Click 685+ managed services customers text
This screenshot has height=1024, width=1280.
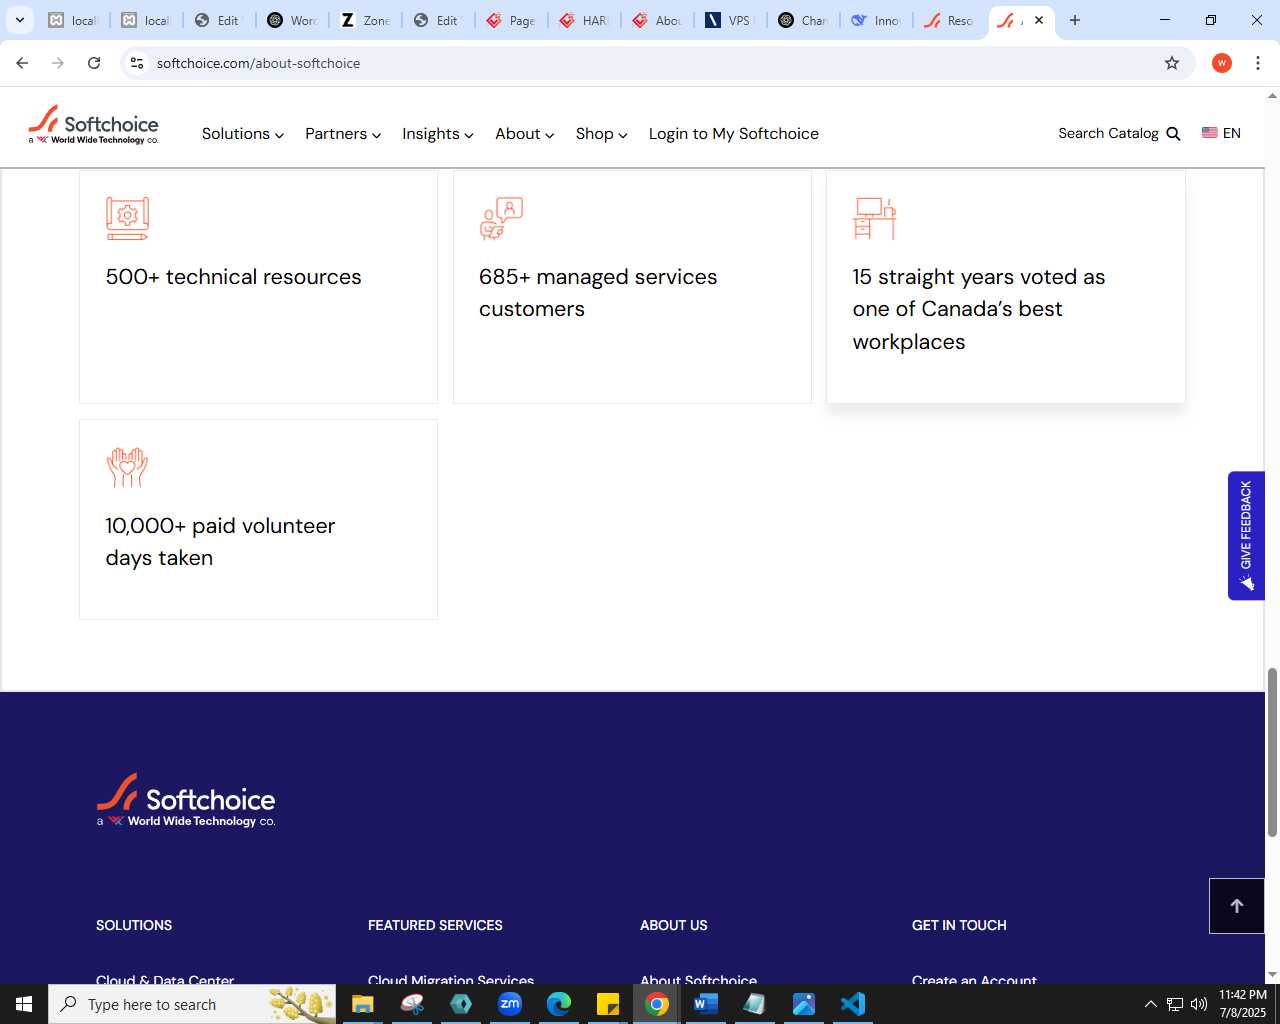pos(598,293)
